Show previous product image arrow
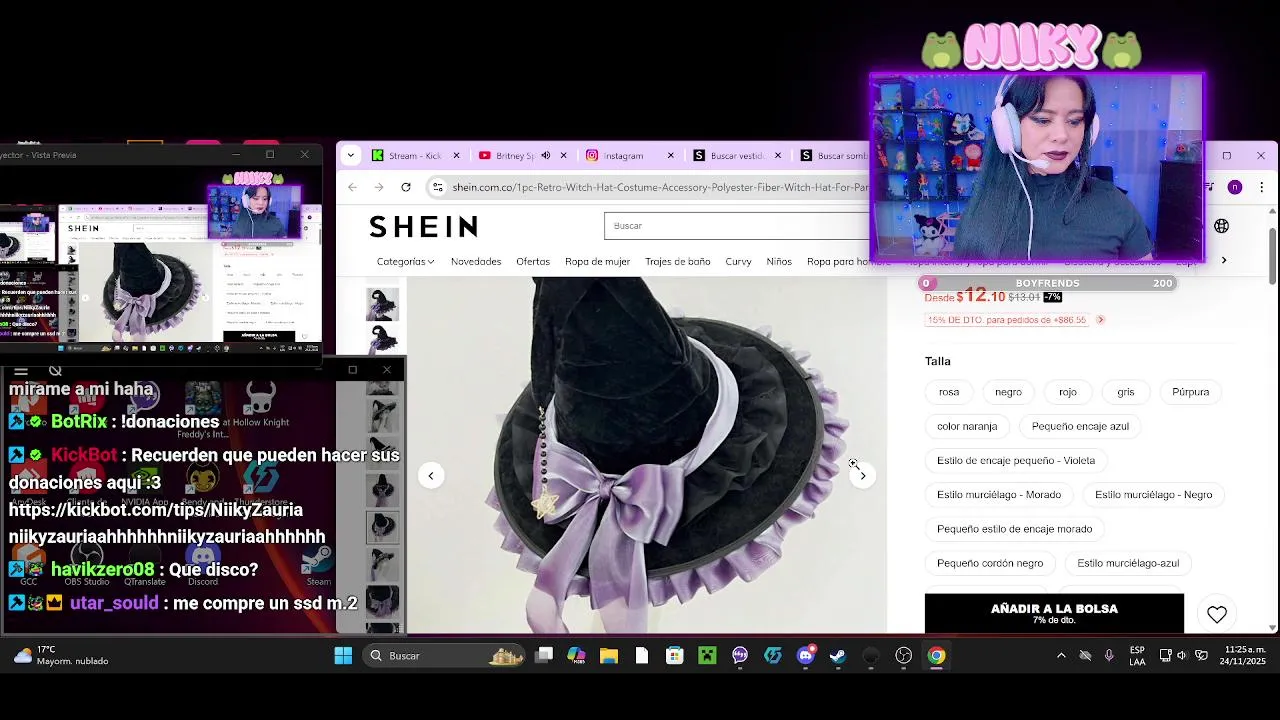1280x720 pixels. click(431, 475)
